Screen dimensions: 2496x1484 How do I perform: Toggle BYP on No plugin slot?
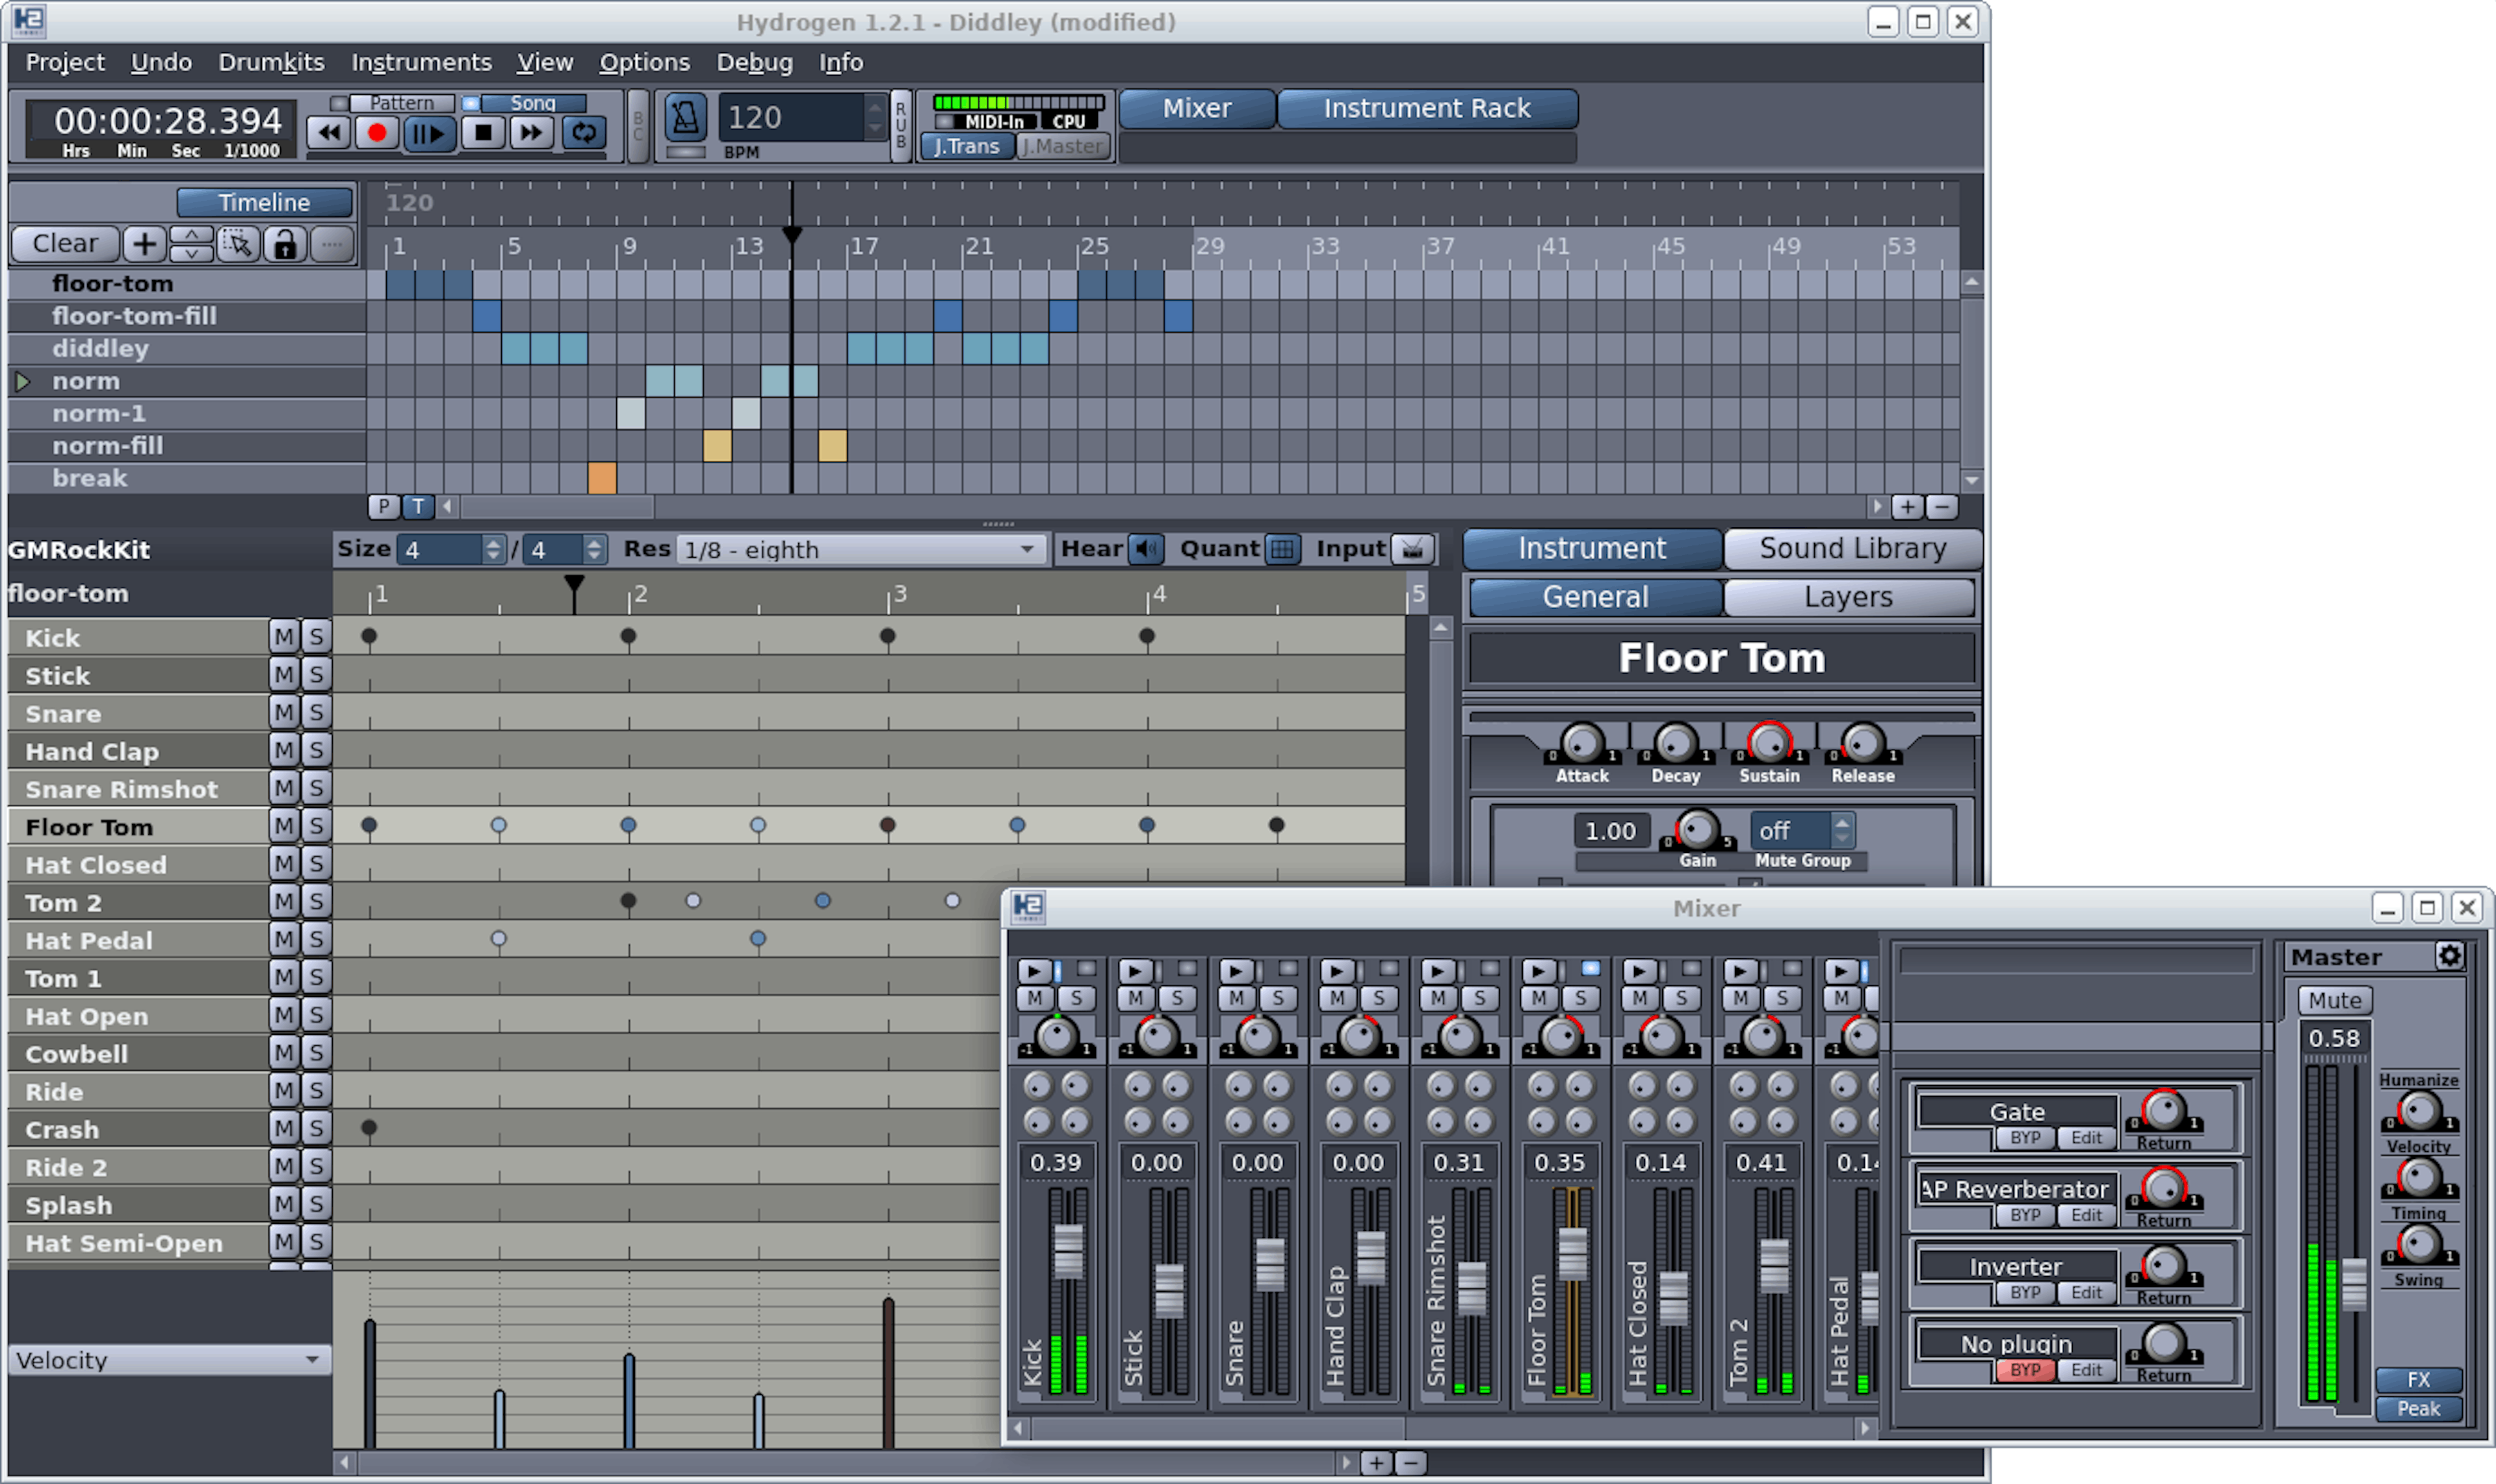tap(2024, 1370)
